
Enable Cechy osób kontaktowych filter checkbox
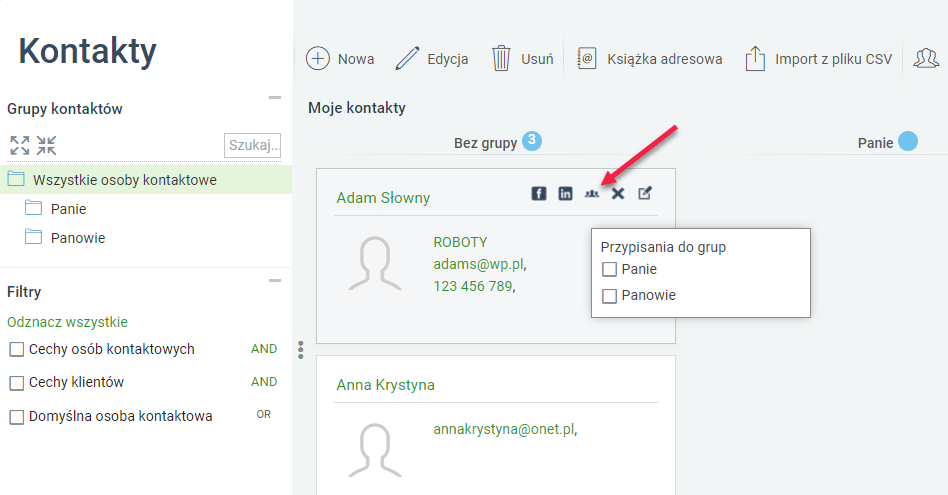[x=16, y=349]
